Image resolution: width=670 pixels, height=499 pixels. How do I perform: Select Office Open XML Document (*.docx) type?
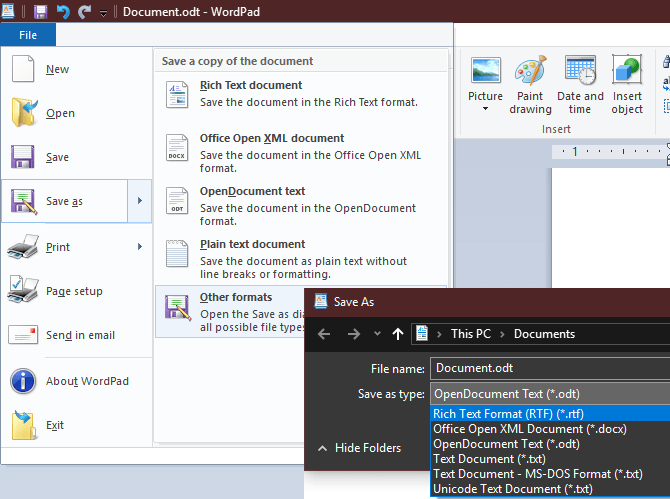pos(550,429)
